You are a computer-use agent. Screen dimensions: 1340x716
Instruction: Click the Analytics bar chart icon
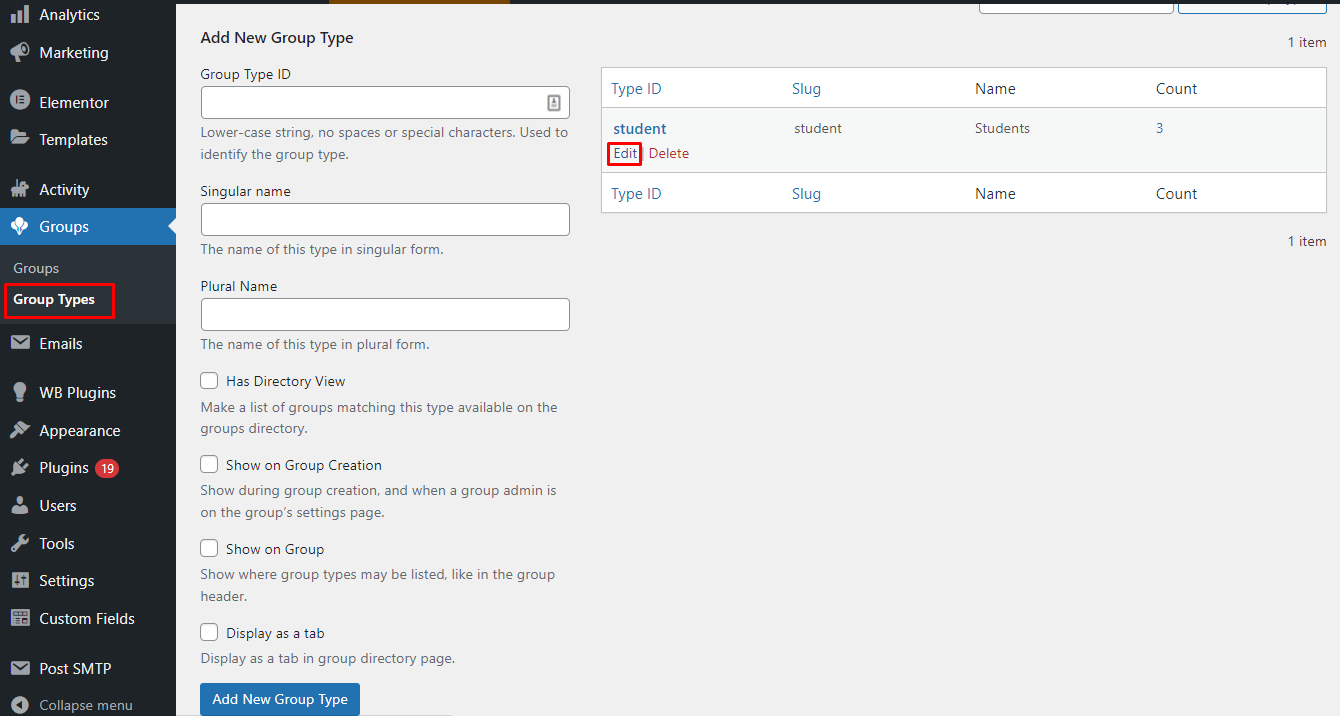point(19,15)
